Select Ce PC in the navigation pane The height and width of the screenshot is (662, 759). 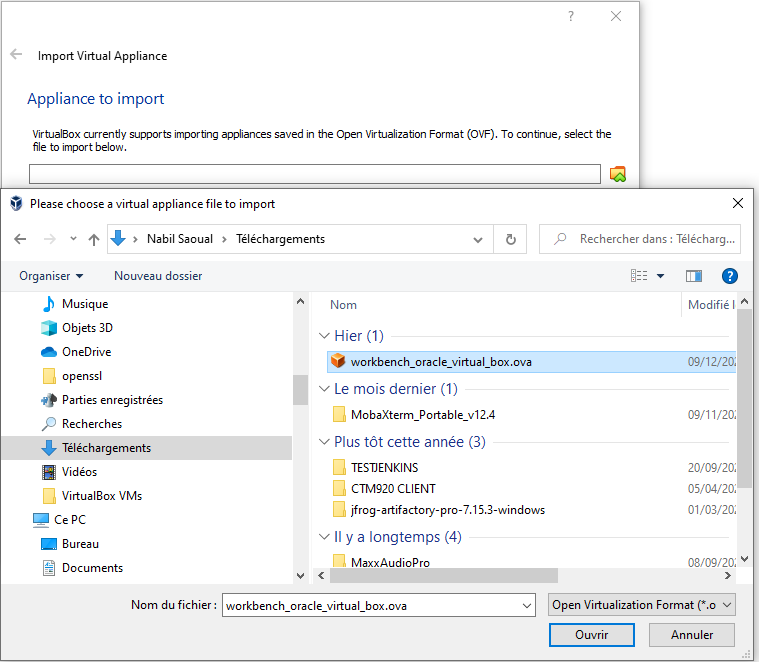pos(70,520)
